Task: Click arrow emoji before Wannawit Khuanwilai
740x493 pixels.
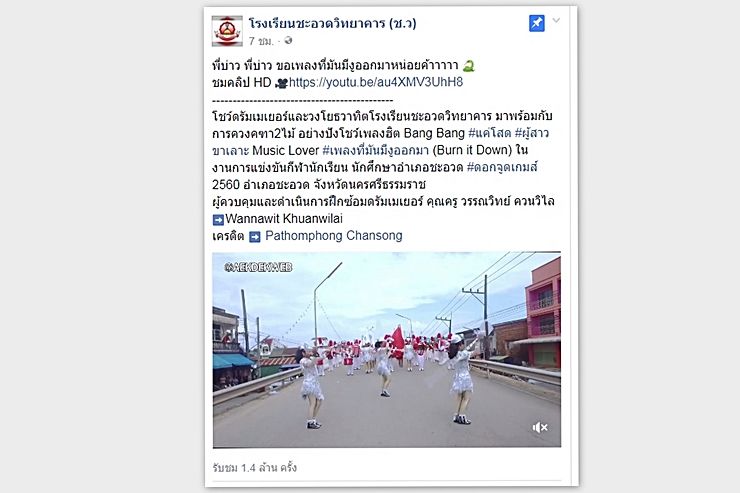Action: pyautogui.click(x=218, y=219)
